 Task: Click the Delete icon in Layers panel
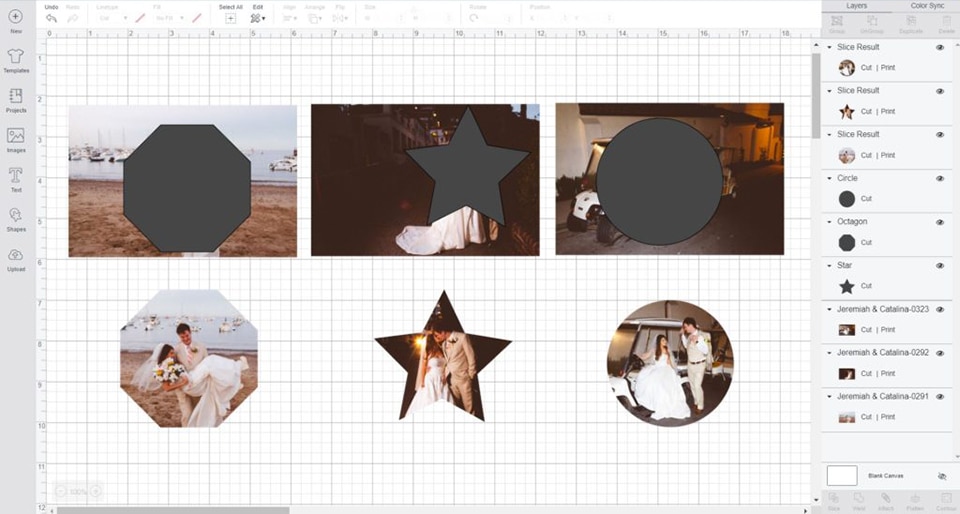(x=946, y=21)
